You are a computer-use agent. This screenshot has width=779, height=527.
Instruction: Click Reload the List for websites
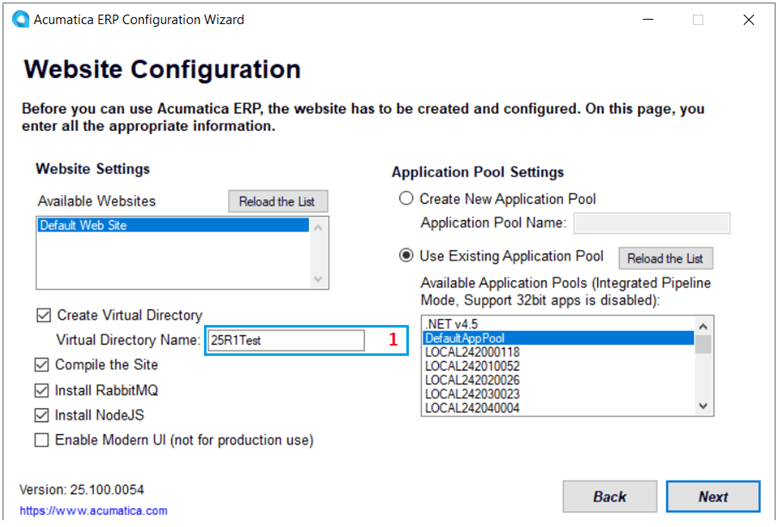[x=277, y=202]
